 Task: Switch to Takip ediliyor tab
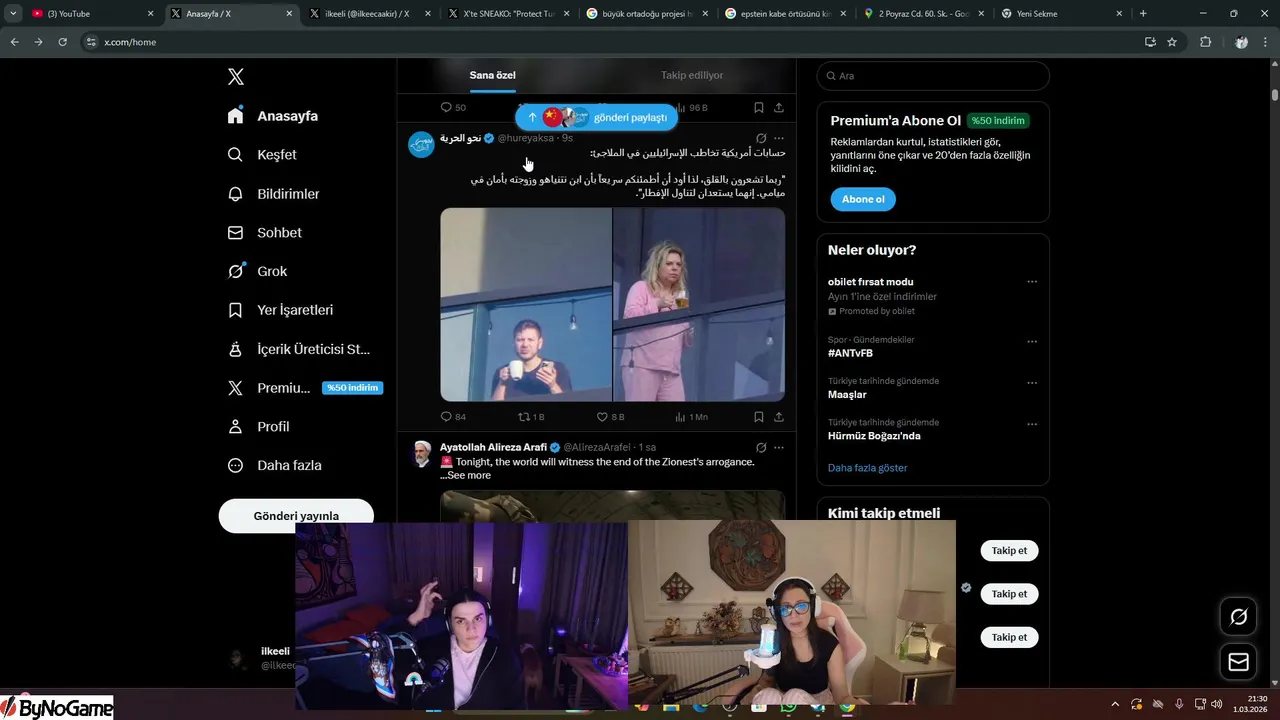[692, 75]
